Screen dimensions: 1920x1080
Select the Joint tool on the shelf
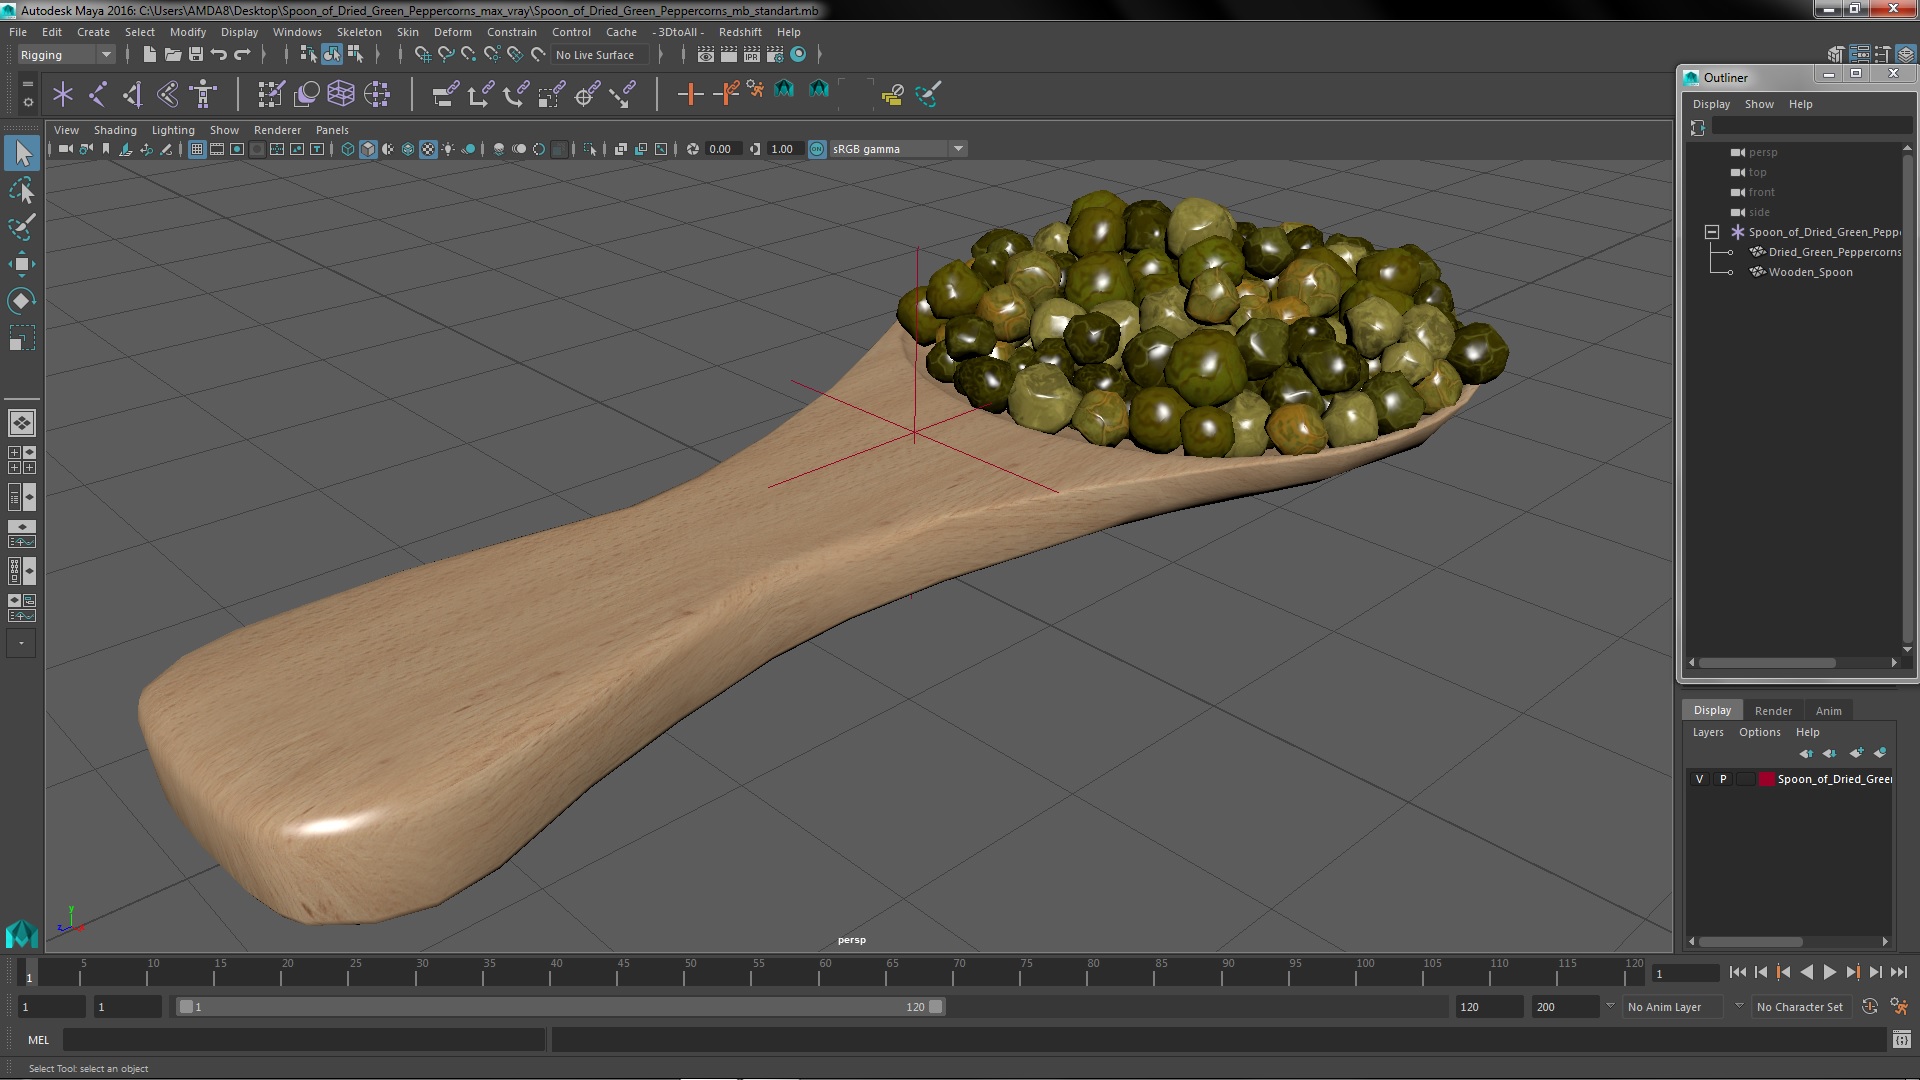pyautogui.click(x=98, y=95)
